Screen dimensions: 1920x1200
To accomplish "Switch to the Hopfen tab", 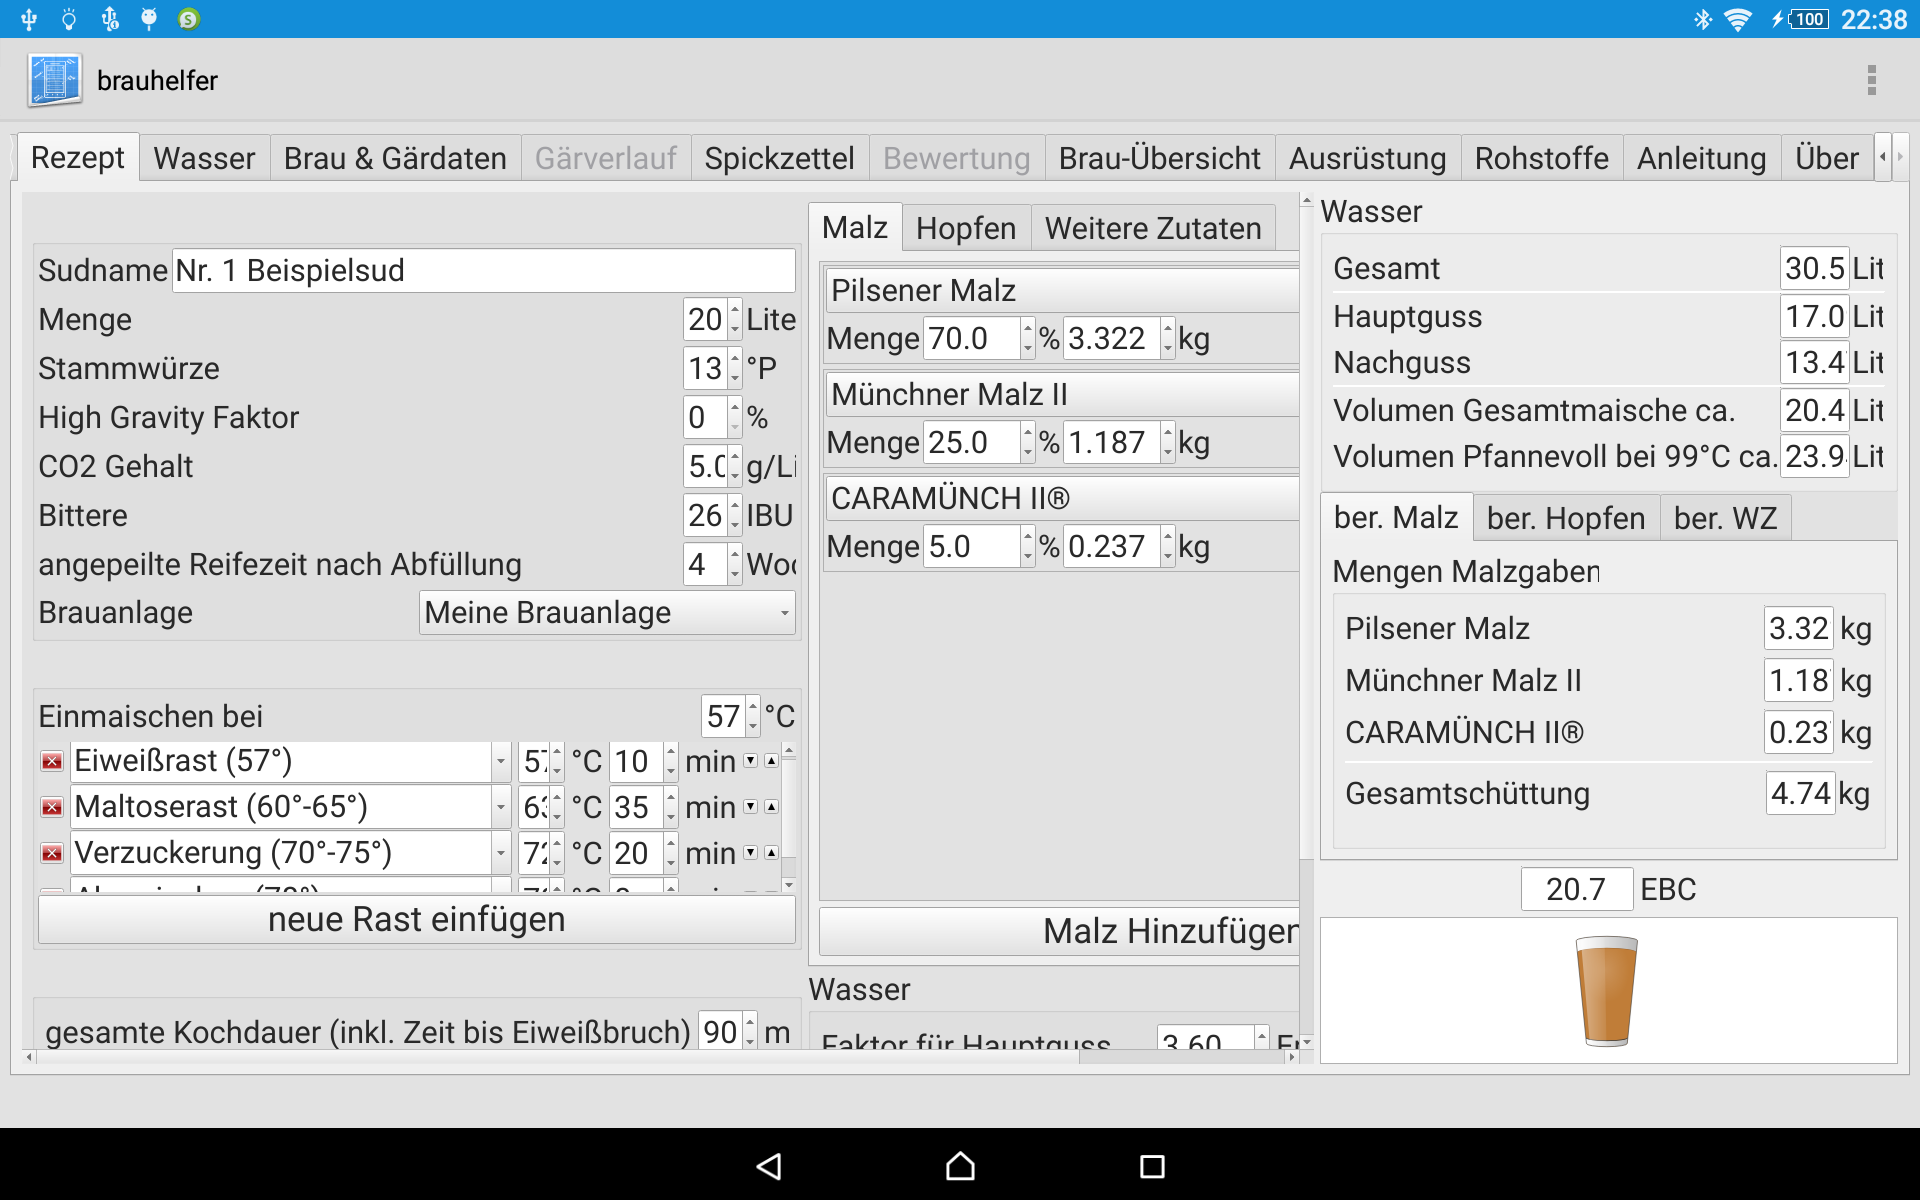I will click(965, 229).
